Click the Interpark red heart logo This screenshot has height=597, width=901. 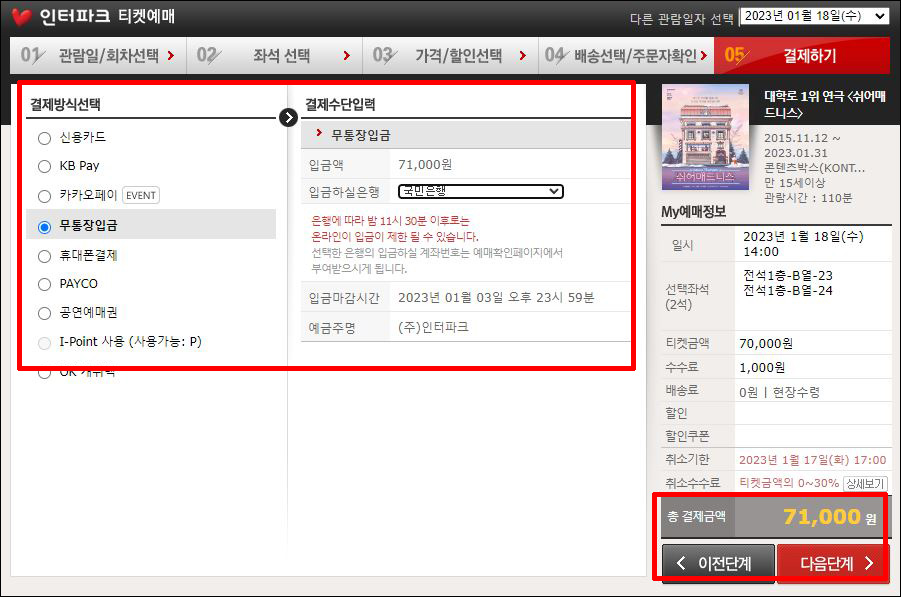pos(22,17)
